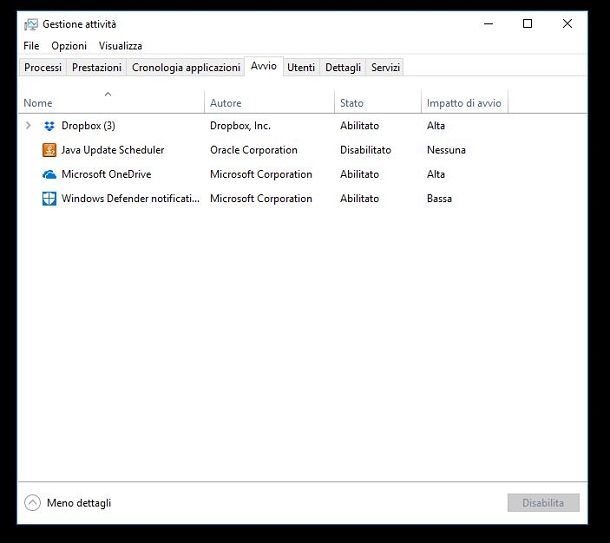Screen dimensions: 610x543
Task: Select the Microsoft OneDrive entry
Action: (106, 174)
